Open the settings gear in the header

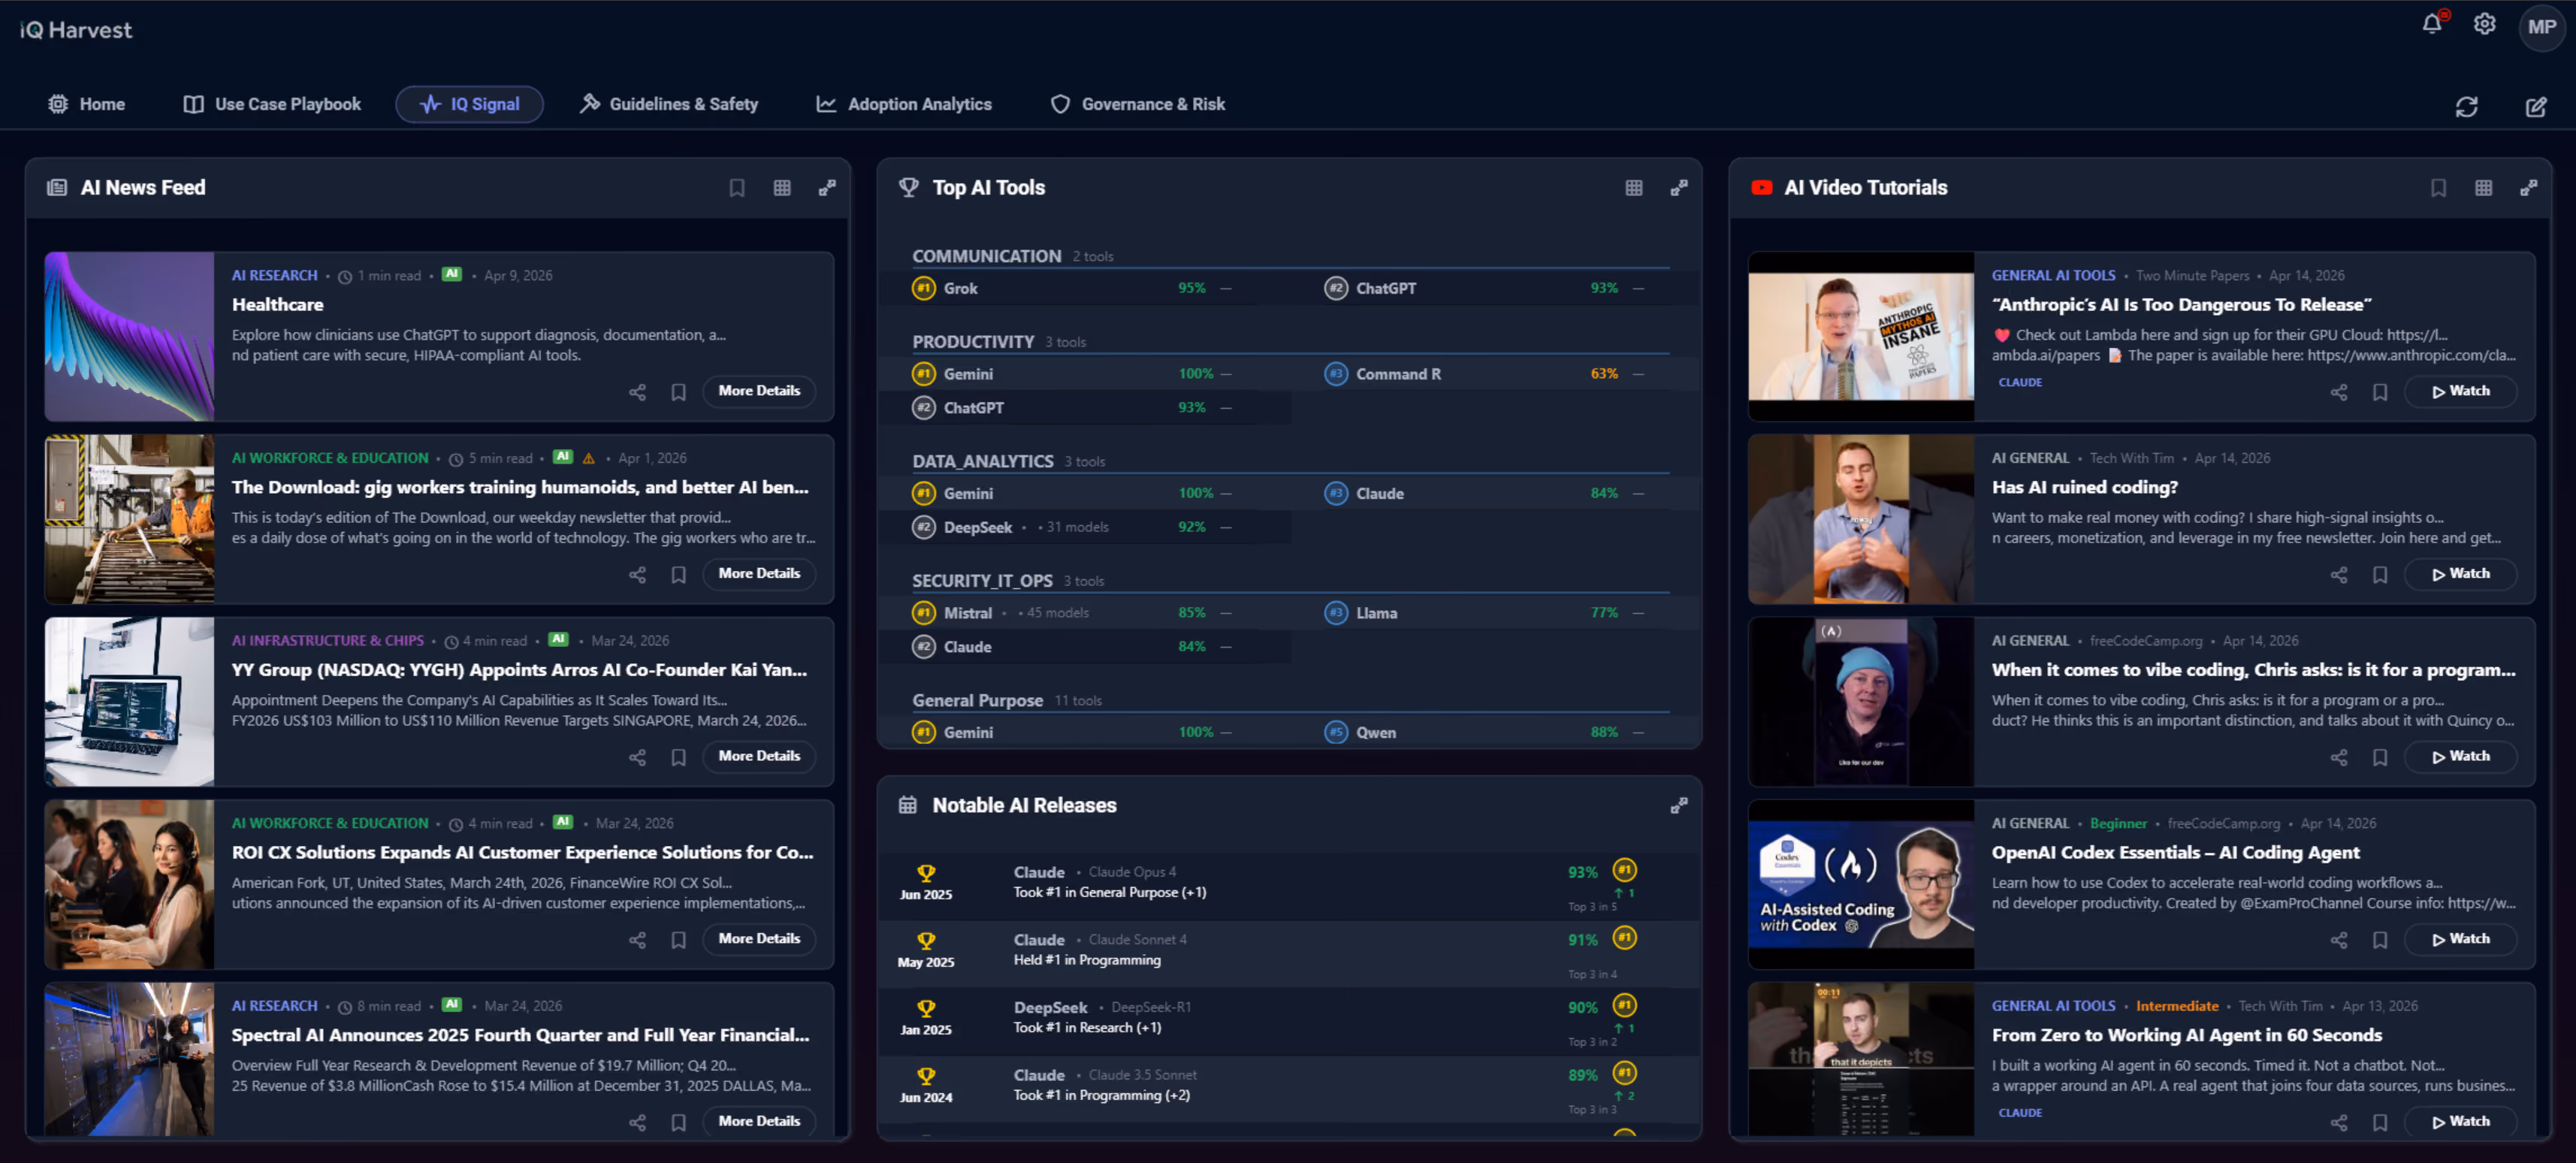(x=2484, y=25)
